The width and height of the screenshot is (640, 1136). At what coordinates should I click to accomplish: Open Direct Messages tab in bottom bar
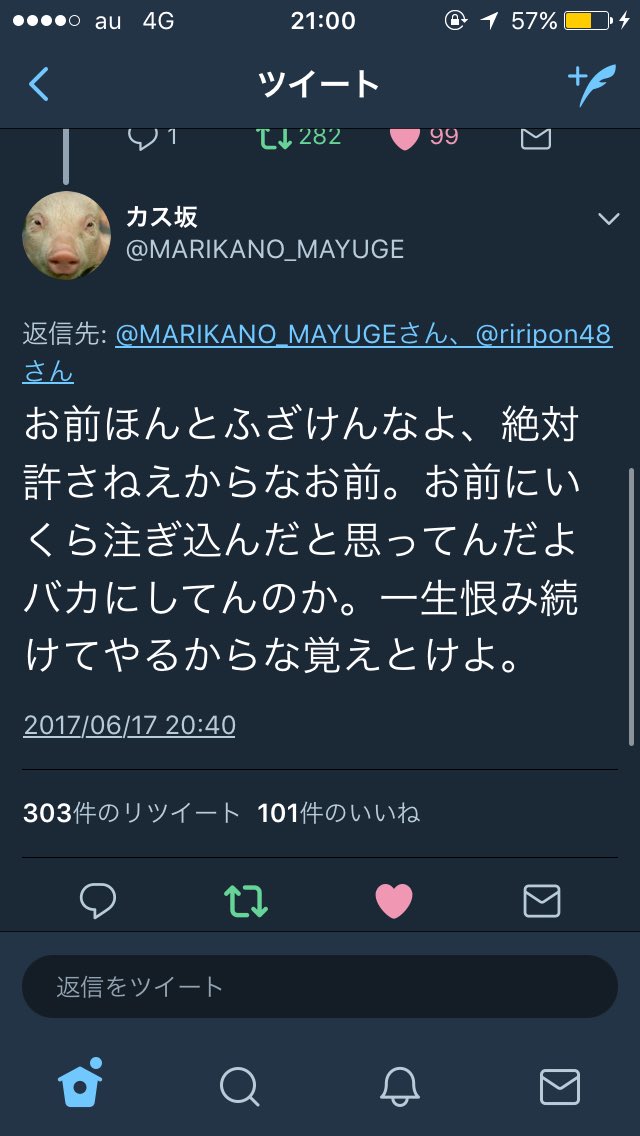[560, 1087]
